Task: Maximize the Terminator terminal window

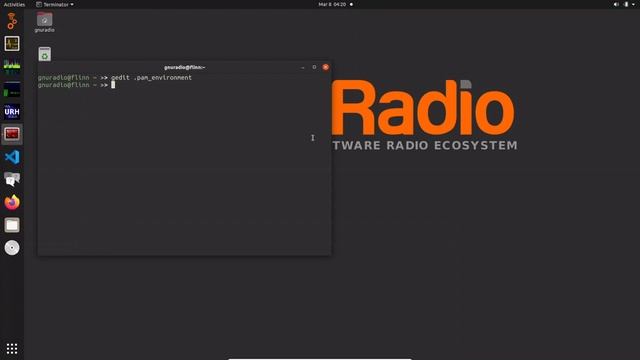Action: 314,67
